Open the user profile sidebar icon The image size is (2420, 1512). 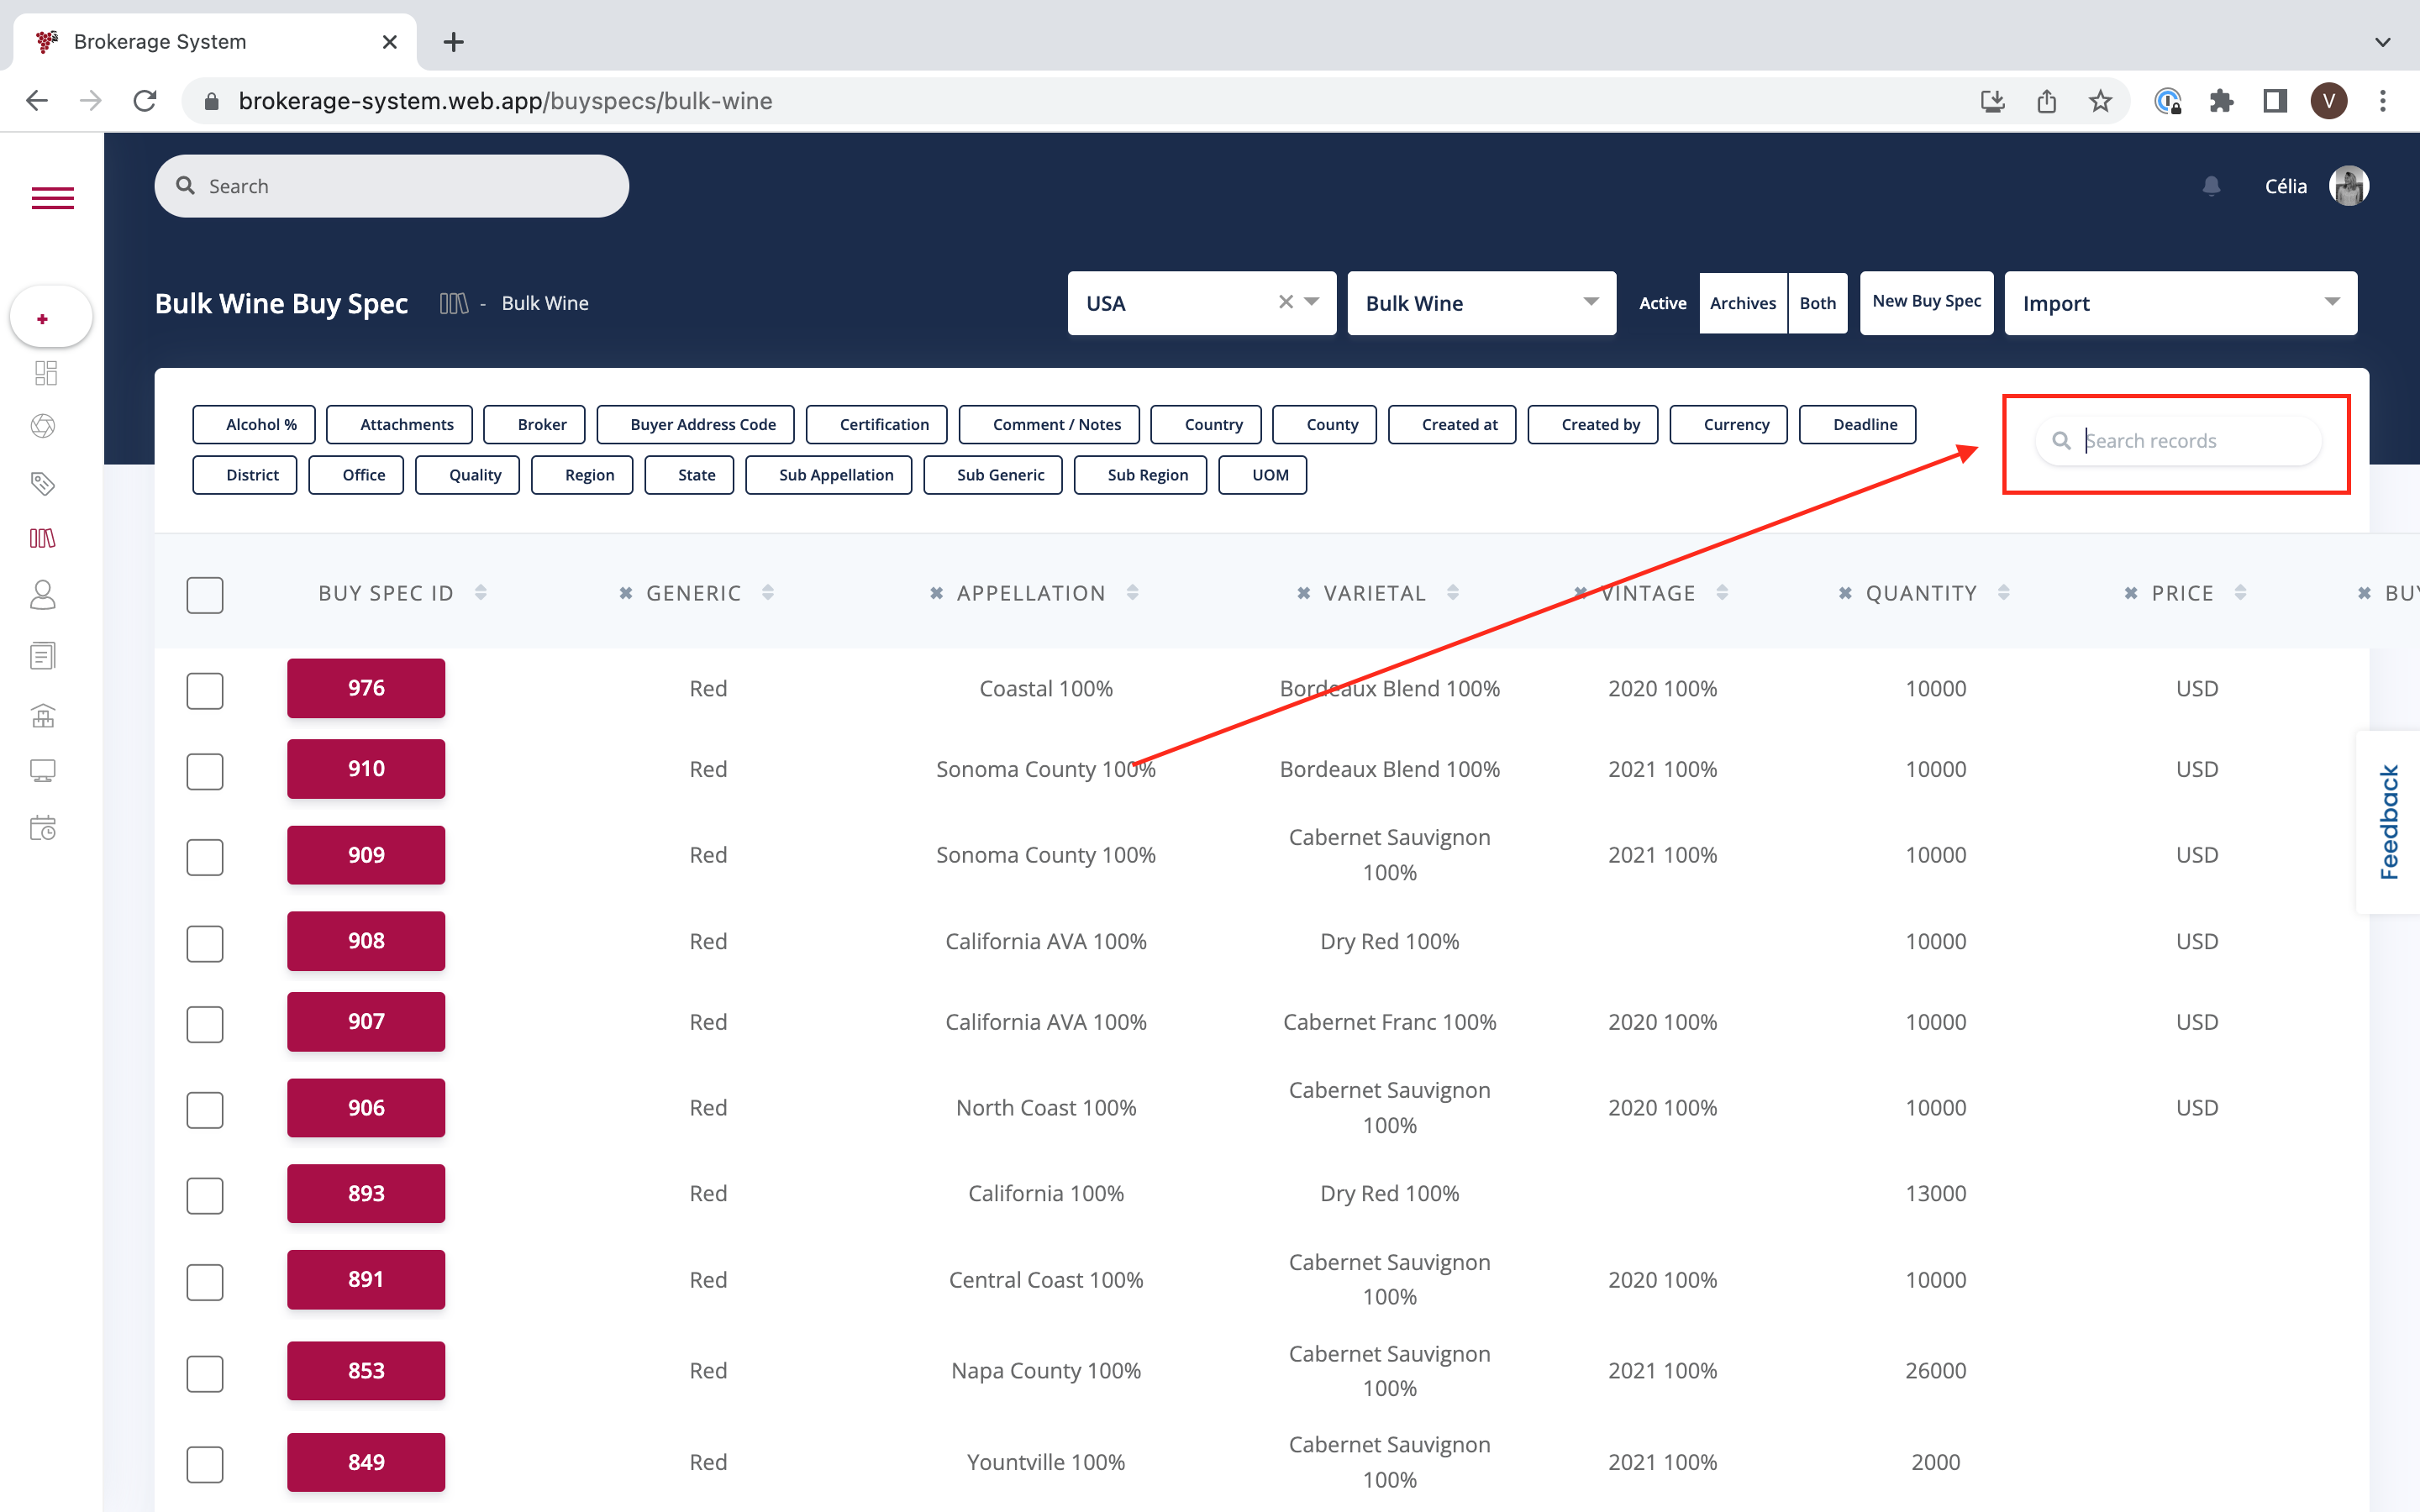pos(42,596)
